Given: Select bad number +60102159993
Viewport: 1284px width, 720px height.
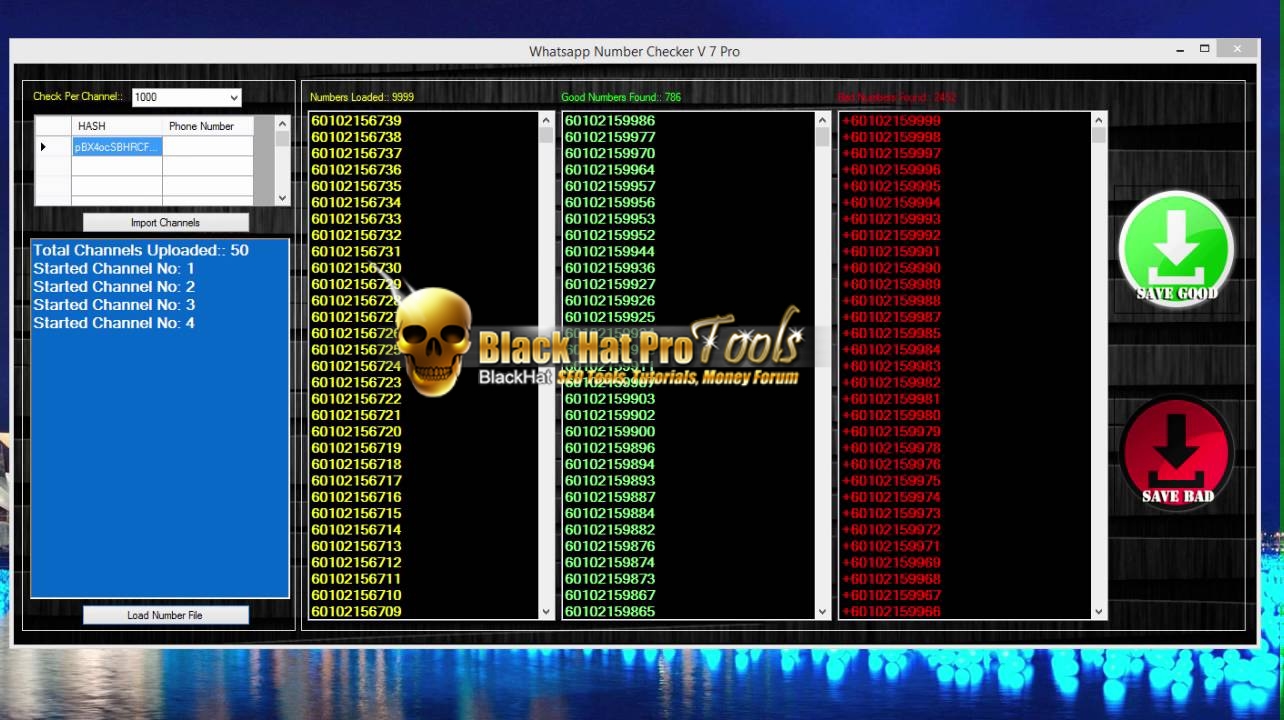Looking at the screenshot, I should 891,219.
